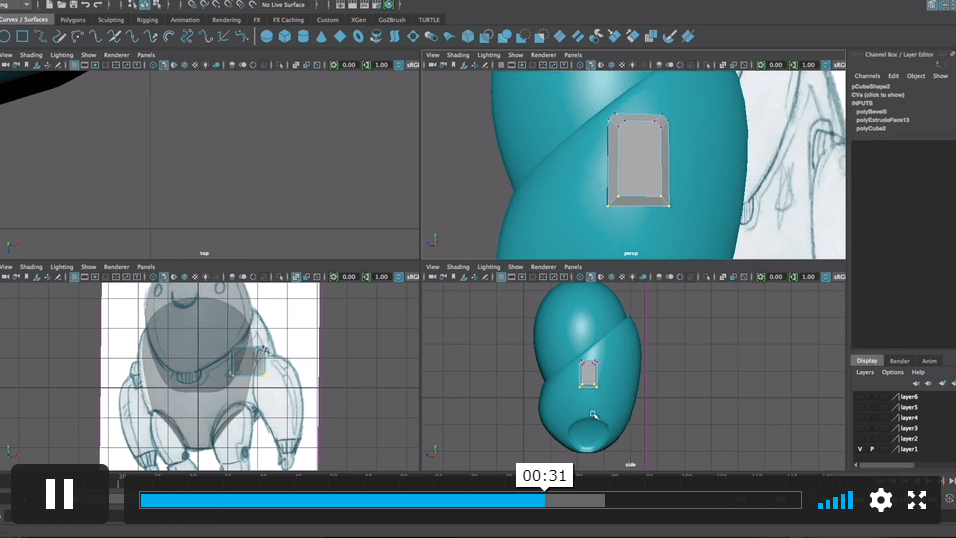Select the polygon cylinder shelf icon
956x538 pixels.
click(303, 37)
